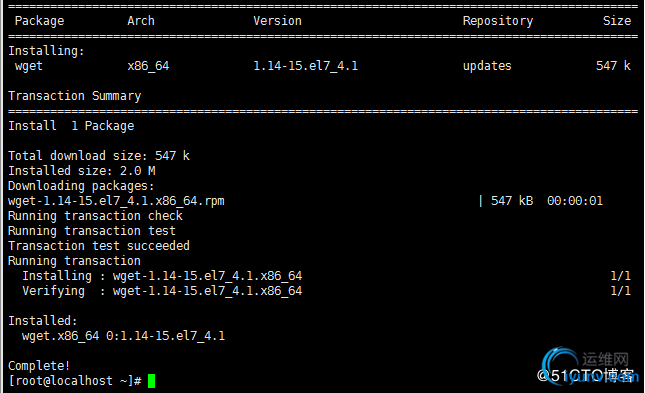Click the Arch column header
This screenshot has height=393, width=645.
(141, 21)
